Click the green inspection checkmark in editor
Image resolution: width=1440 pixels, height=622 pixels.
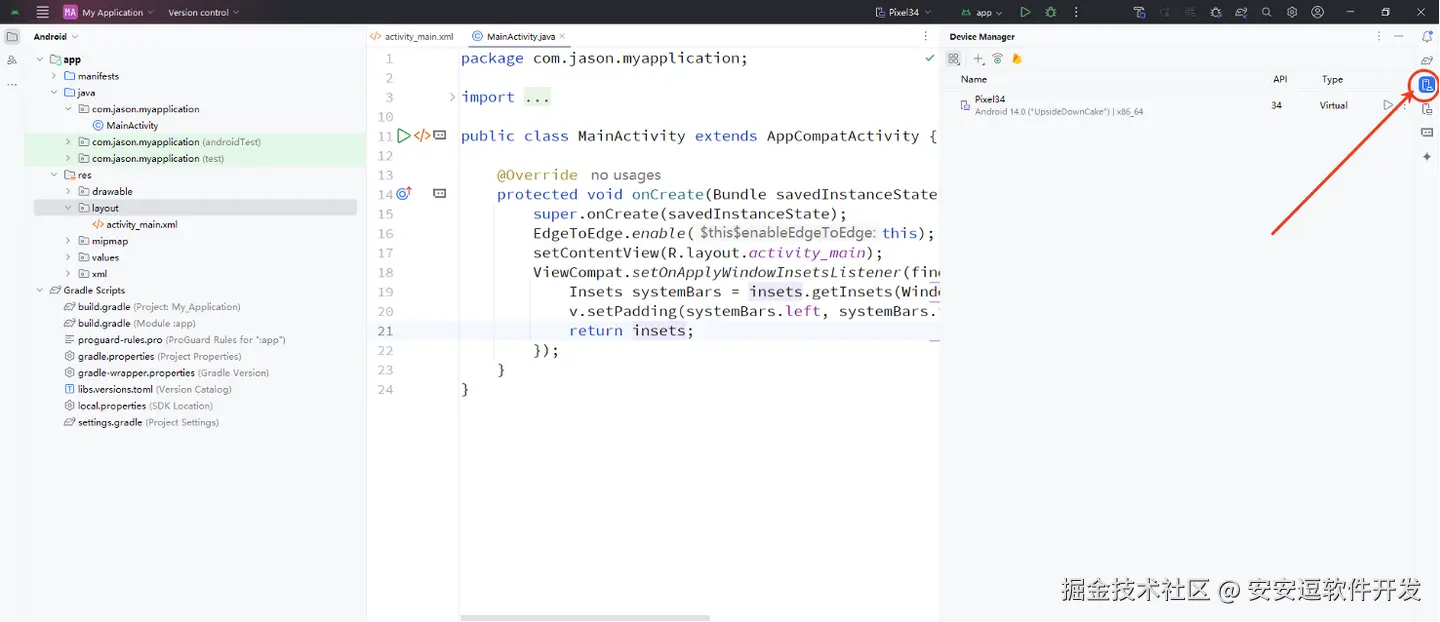coord(930,58)
